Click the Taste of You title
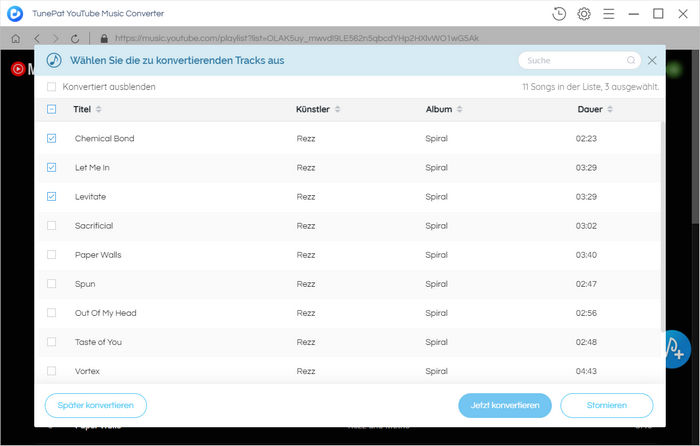Image resolution: width=700 pixels, height=446 pixels. coord(98,342)
